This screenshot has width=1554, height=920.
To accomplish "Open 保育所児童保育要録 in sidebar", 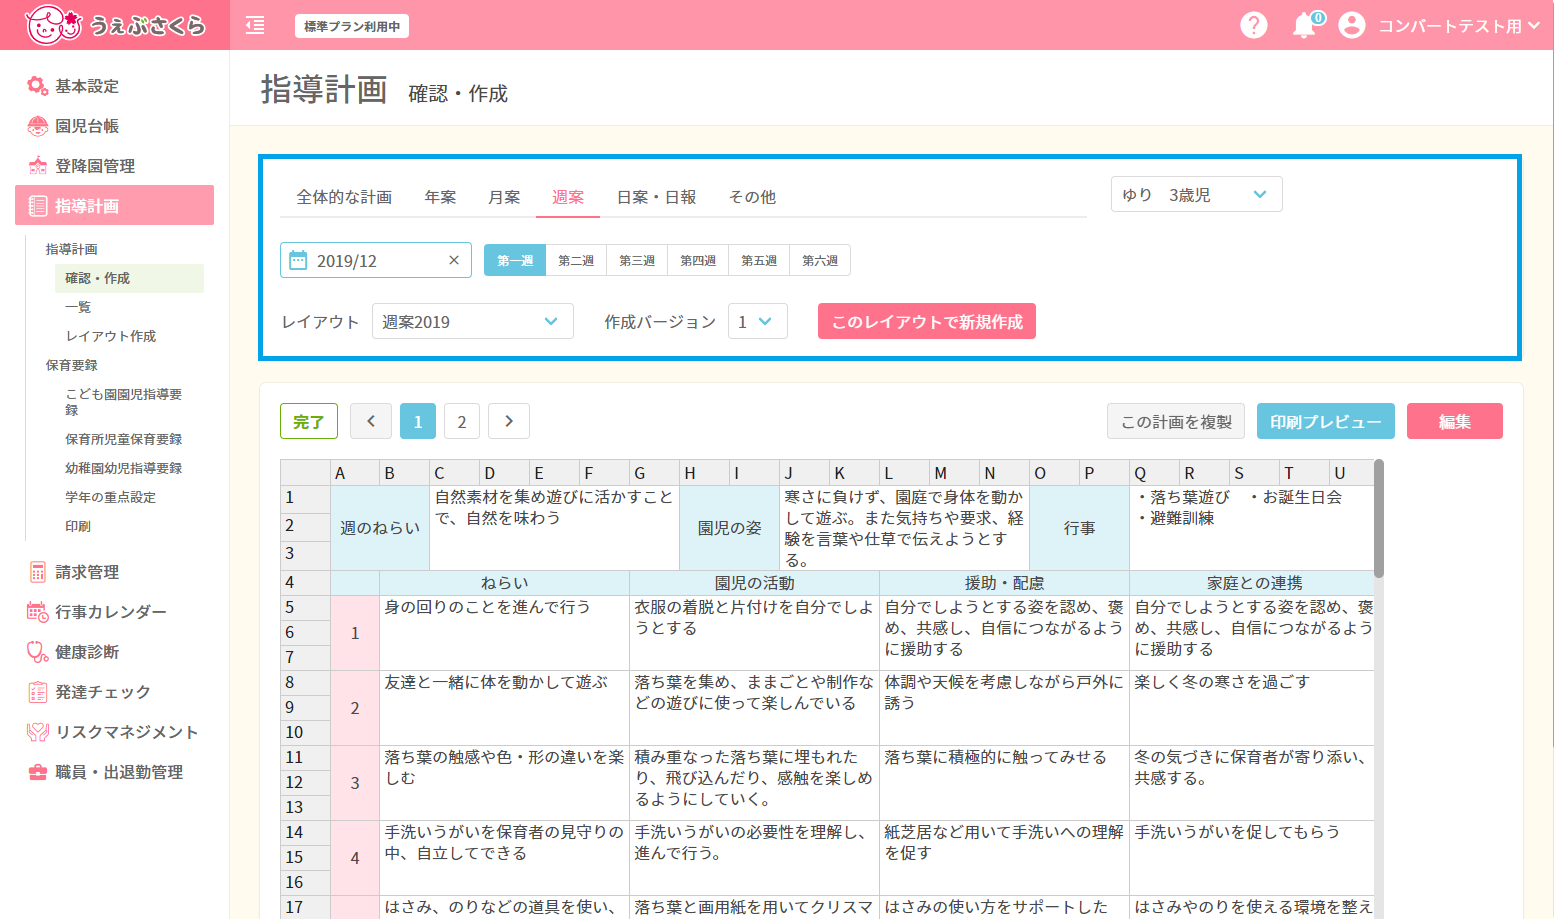I will click(124, 439).
